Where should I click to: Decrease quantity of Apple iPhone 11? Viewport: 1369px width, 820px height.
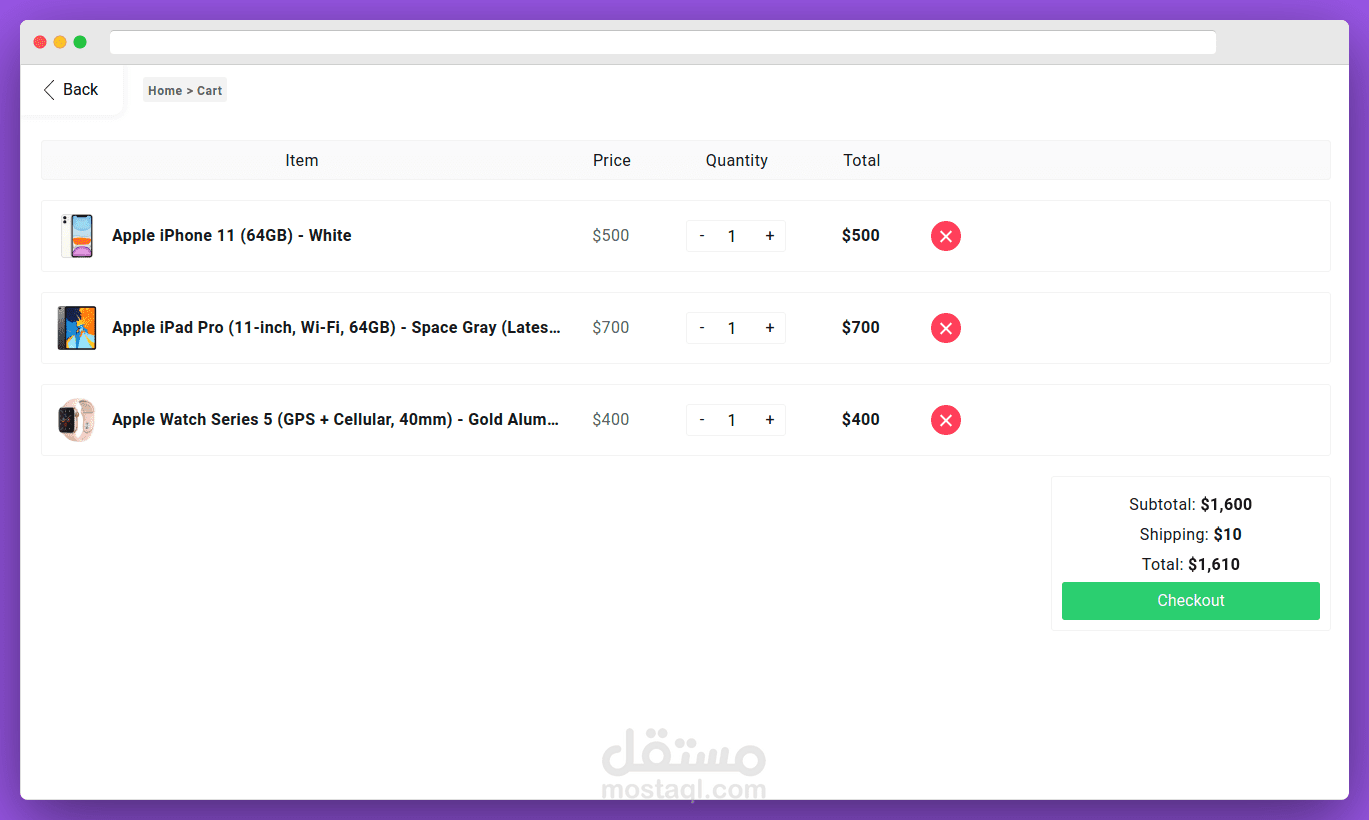[702, 236]
